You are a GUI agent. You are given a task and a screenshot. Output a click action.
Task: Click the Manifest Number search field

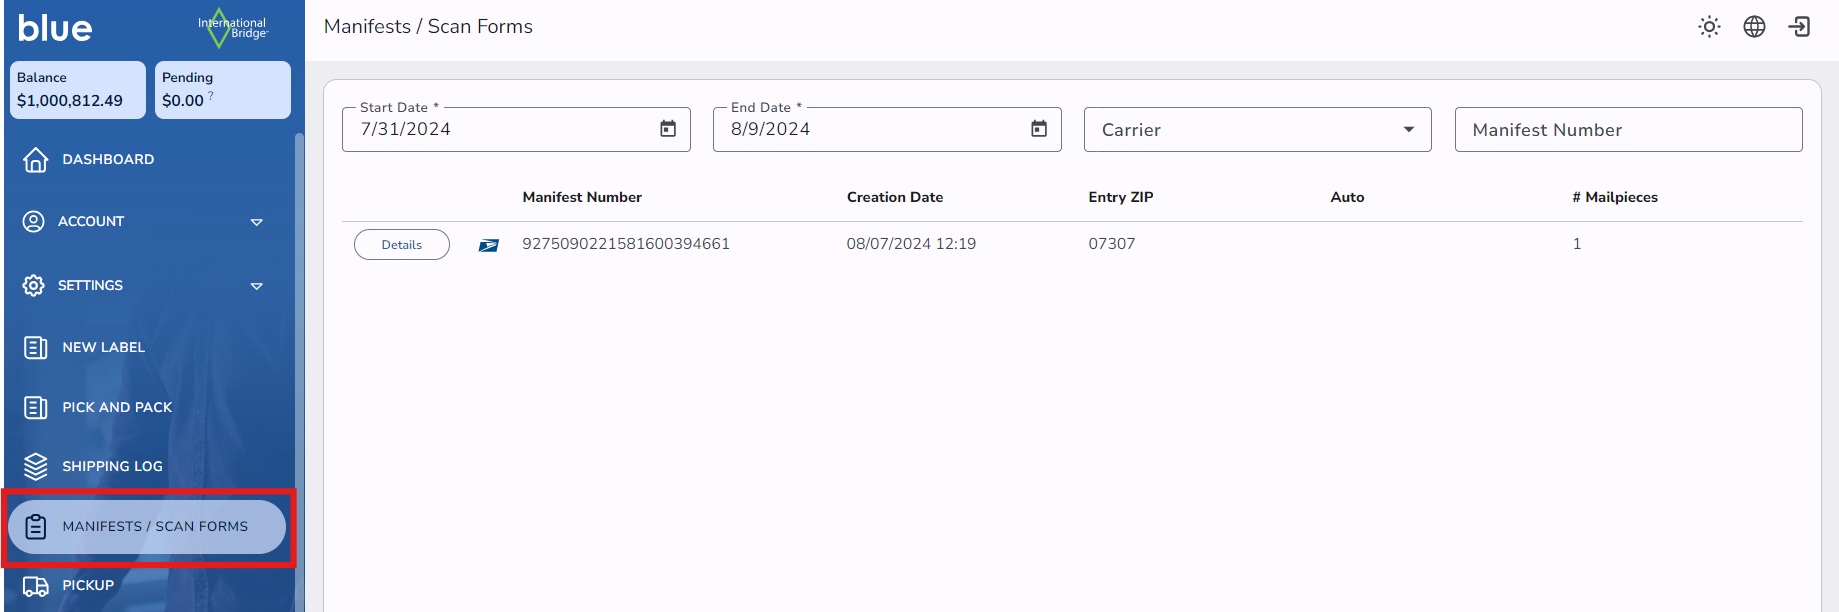click(x=1627, y=130)
